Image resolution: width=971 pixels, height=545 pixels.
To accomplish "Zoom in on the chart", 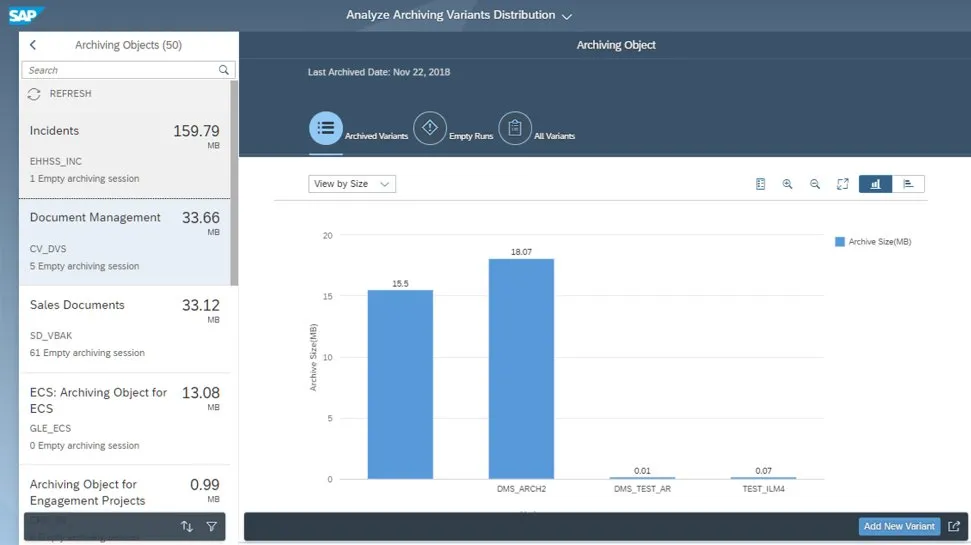I will pyautogui.click(x=788, y=184).
